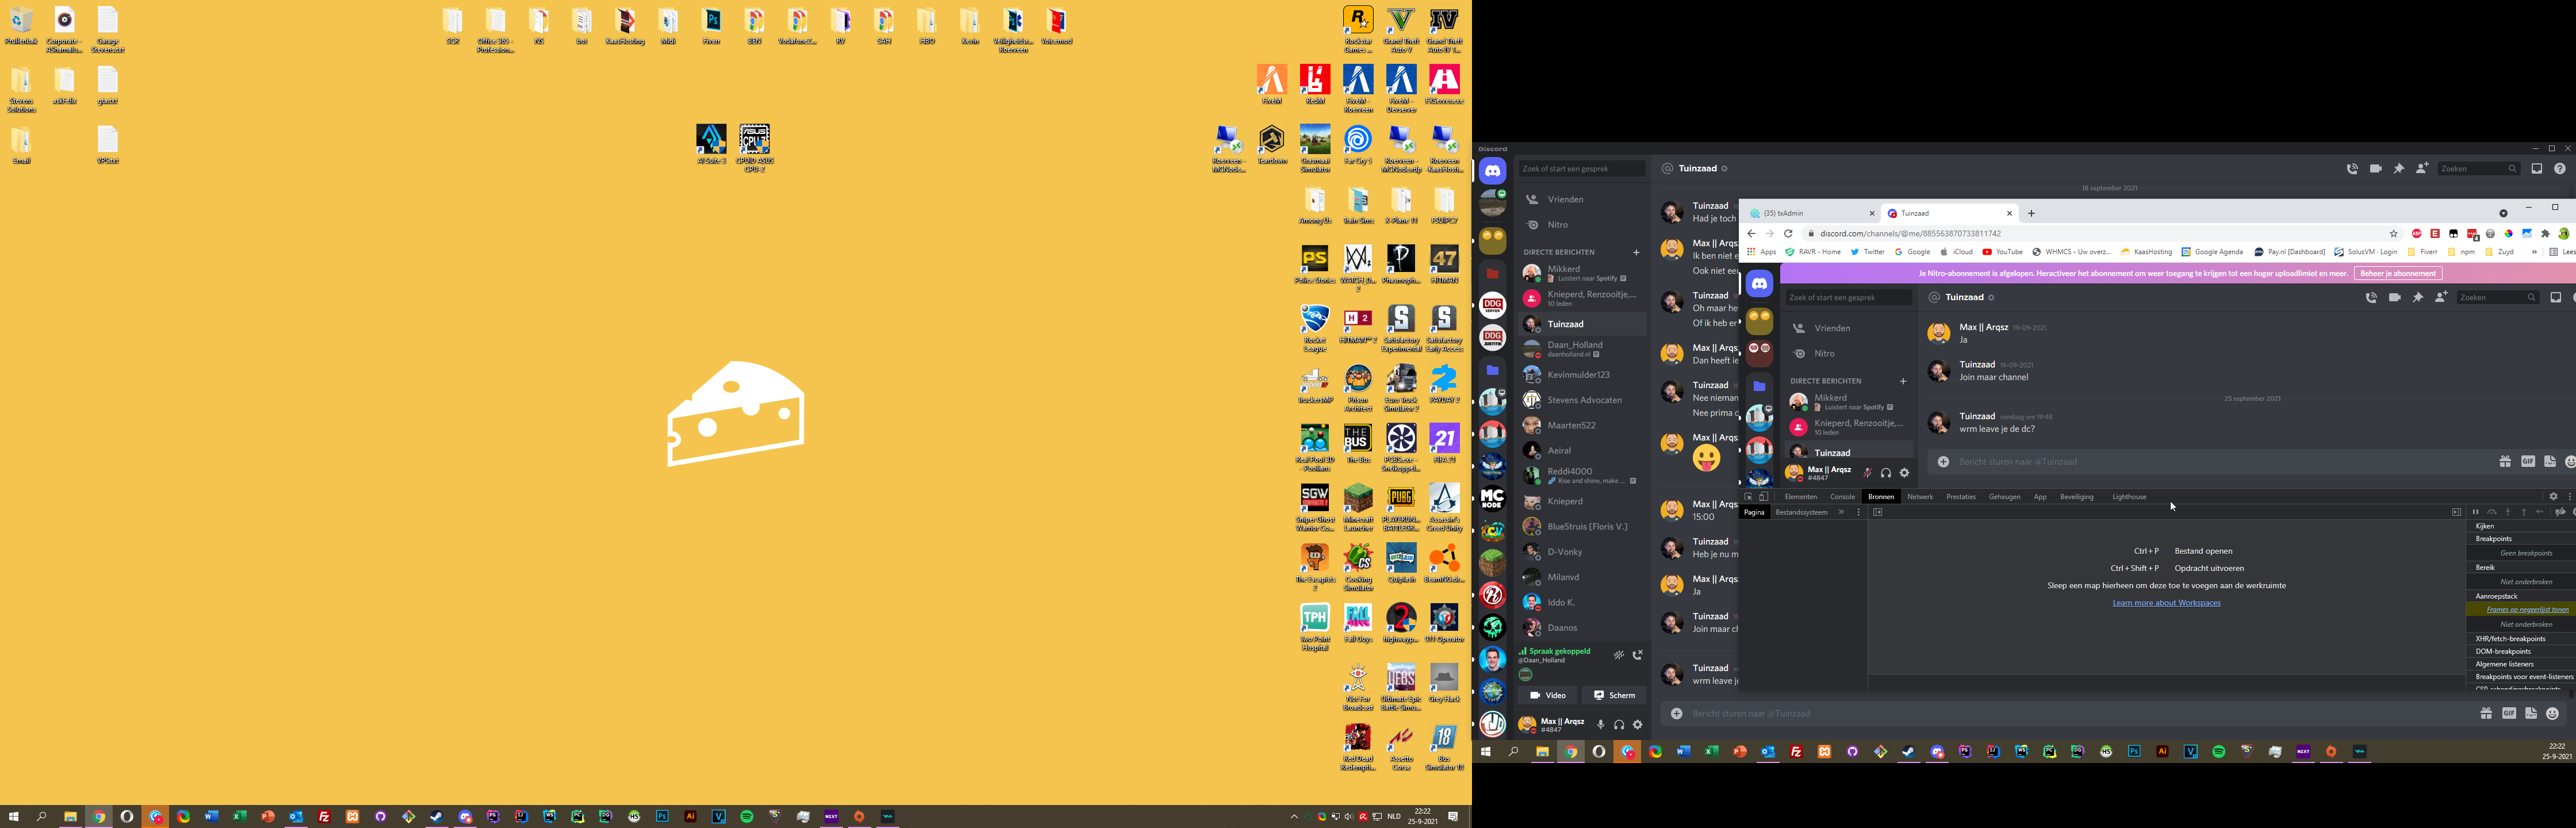Click the Beheer je abonnement button

(x=2397, y=273)
